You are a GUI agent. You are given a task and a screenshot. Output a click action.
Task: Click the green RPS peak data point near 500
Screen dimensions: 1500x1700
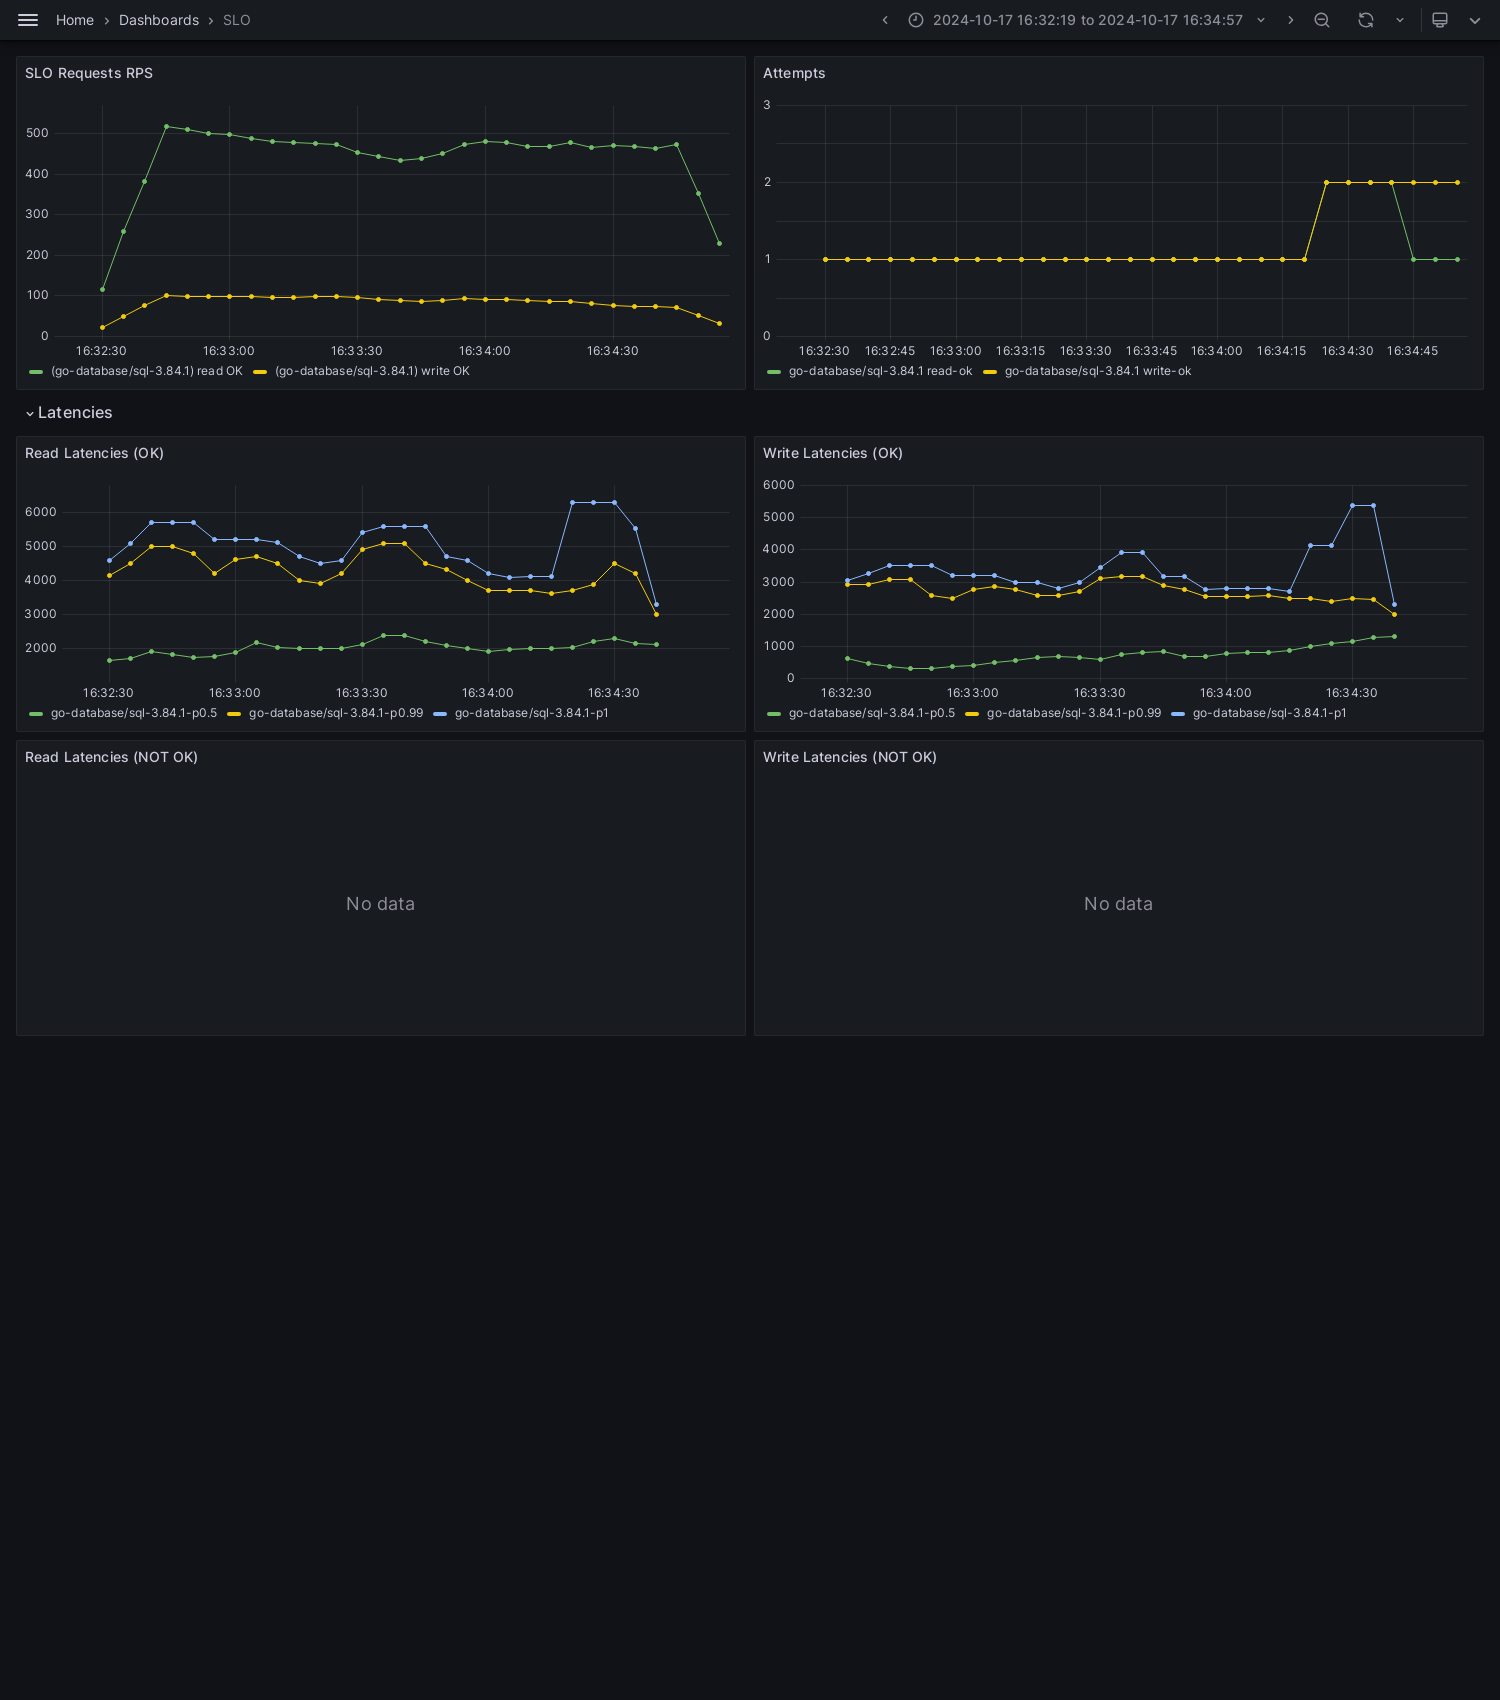click(166, 127)
